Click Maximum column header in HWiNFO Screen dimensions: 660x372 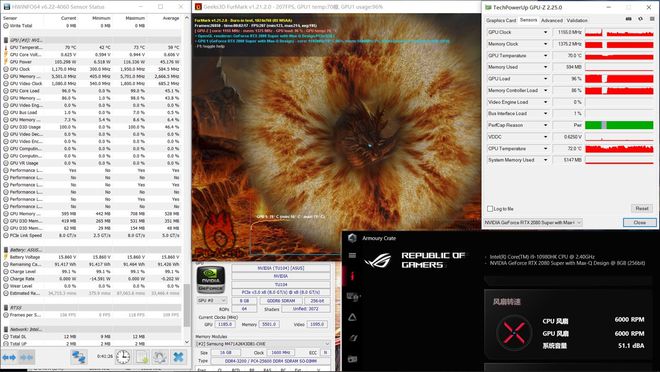(x=135, y=18)
